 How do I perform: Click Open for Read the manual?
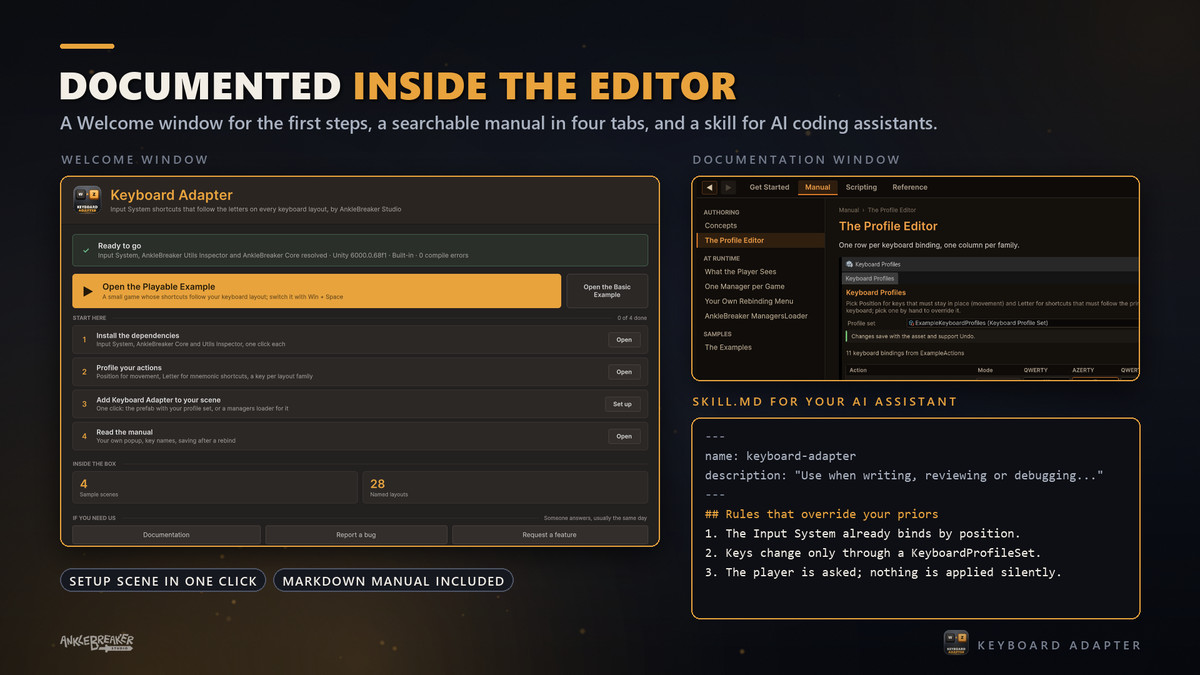pos(624,436)
